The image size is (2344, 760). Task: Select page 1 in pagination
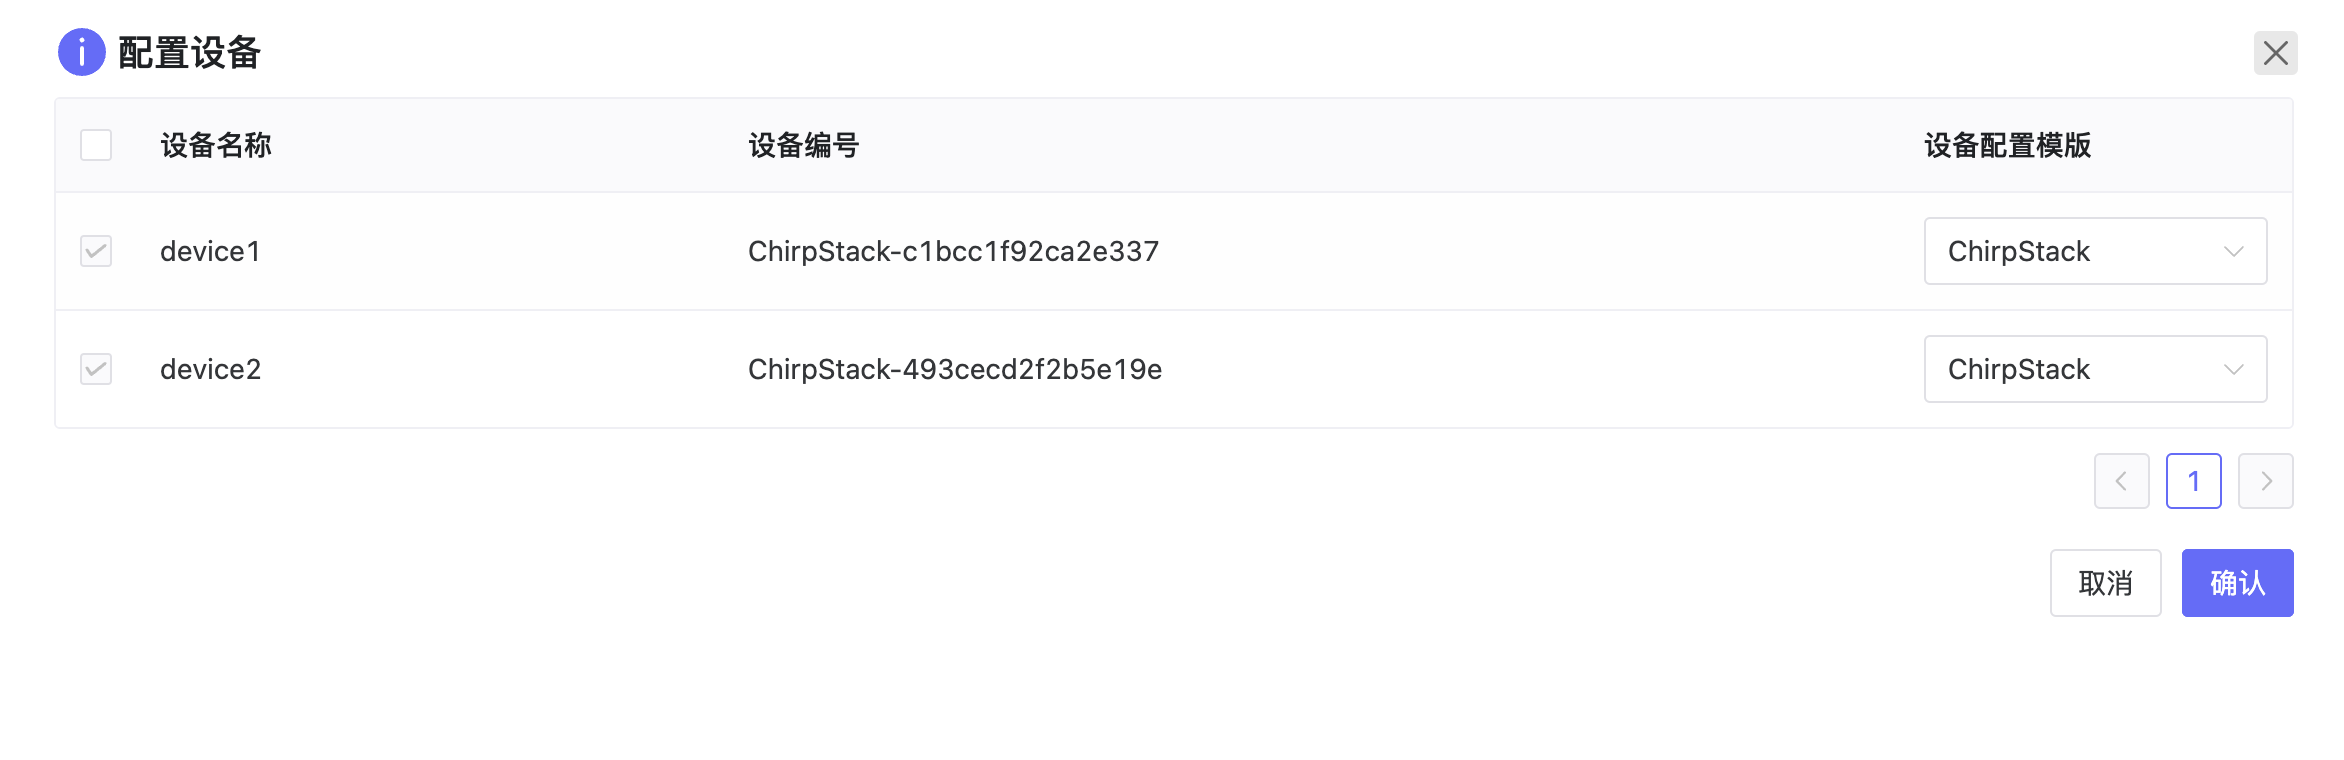2193,481
